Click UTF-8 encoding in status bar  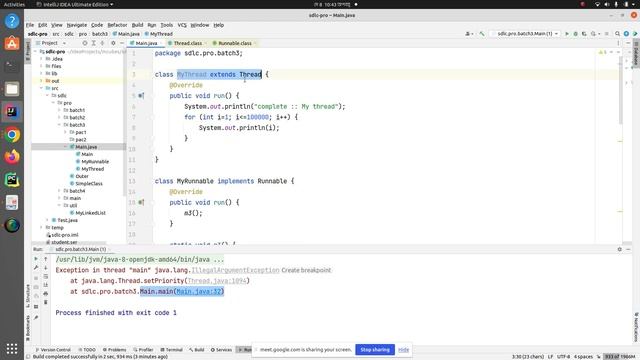point(564,357)
